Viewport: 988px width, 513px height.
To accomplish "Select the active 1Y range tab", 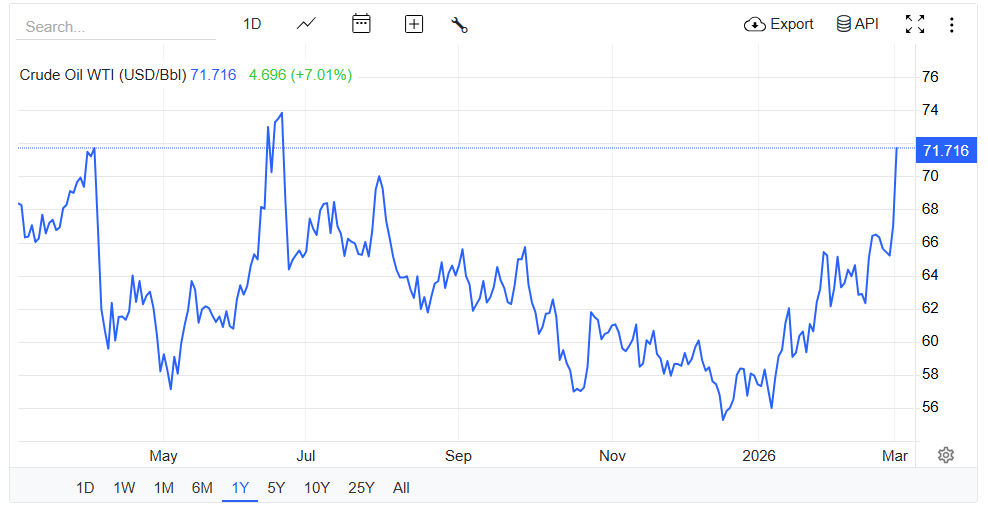I will [x=240, y=488].
